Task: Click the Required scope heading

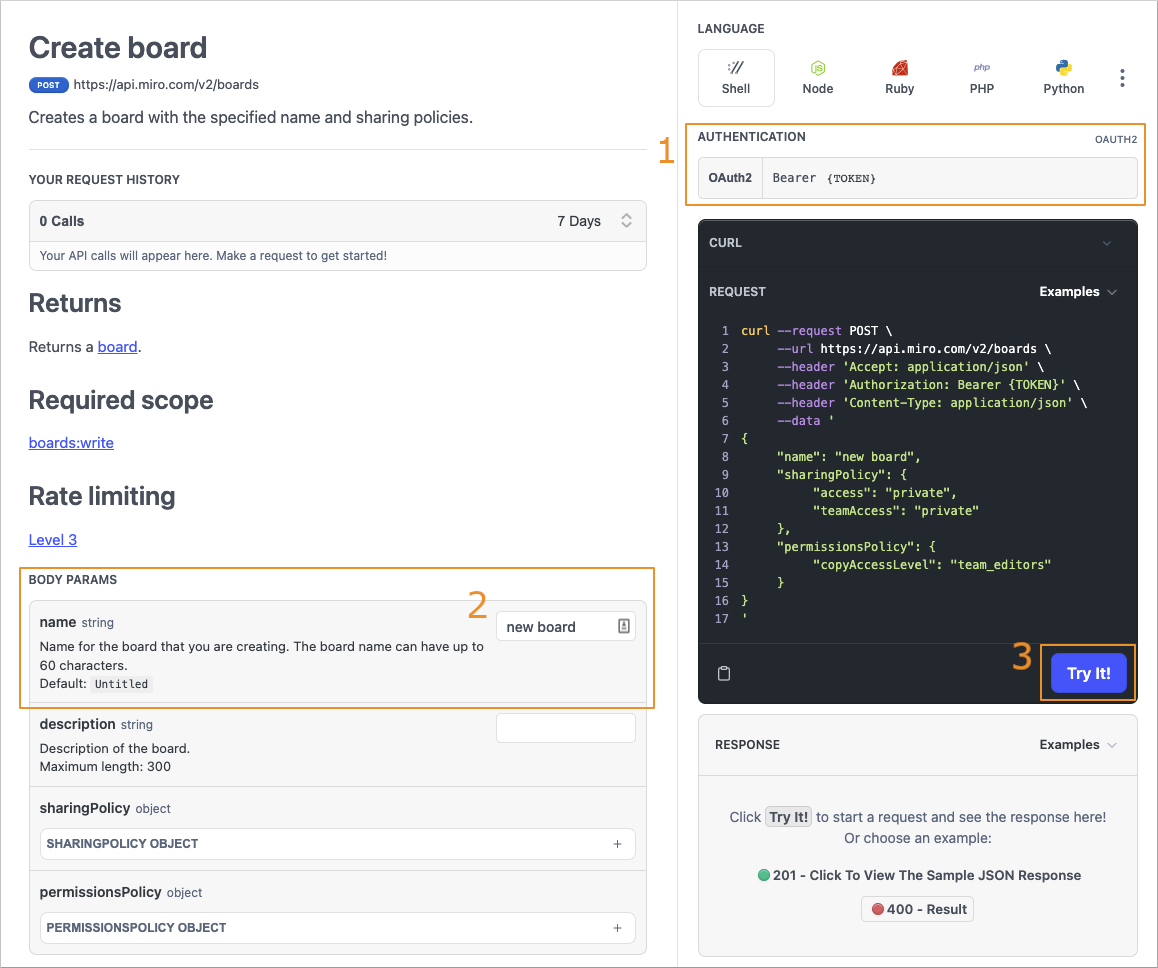Action: pos(121,400)
